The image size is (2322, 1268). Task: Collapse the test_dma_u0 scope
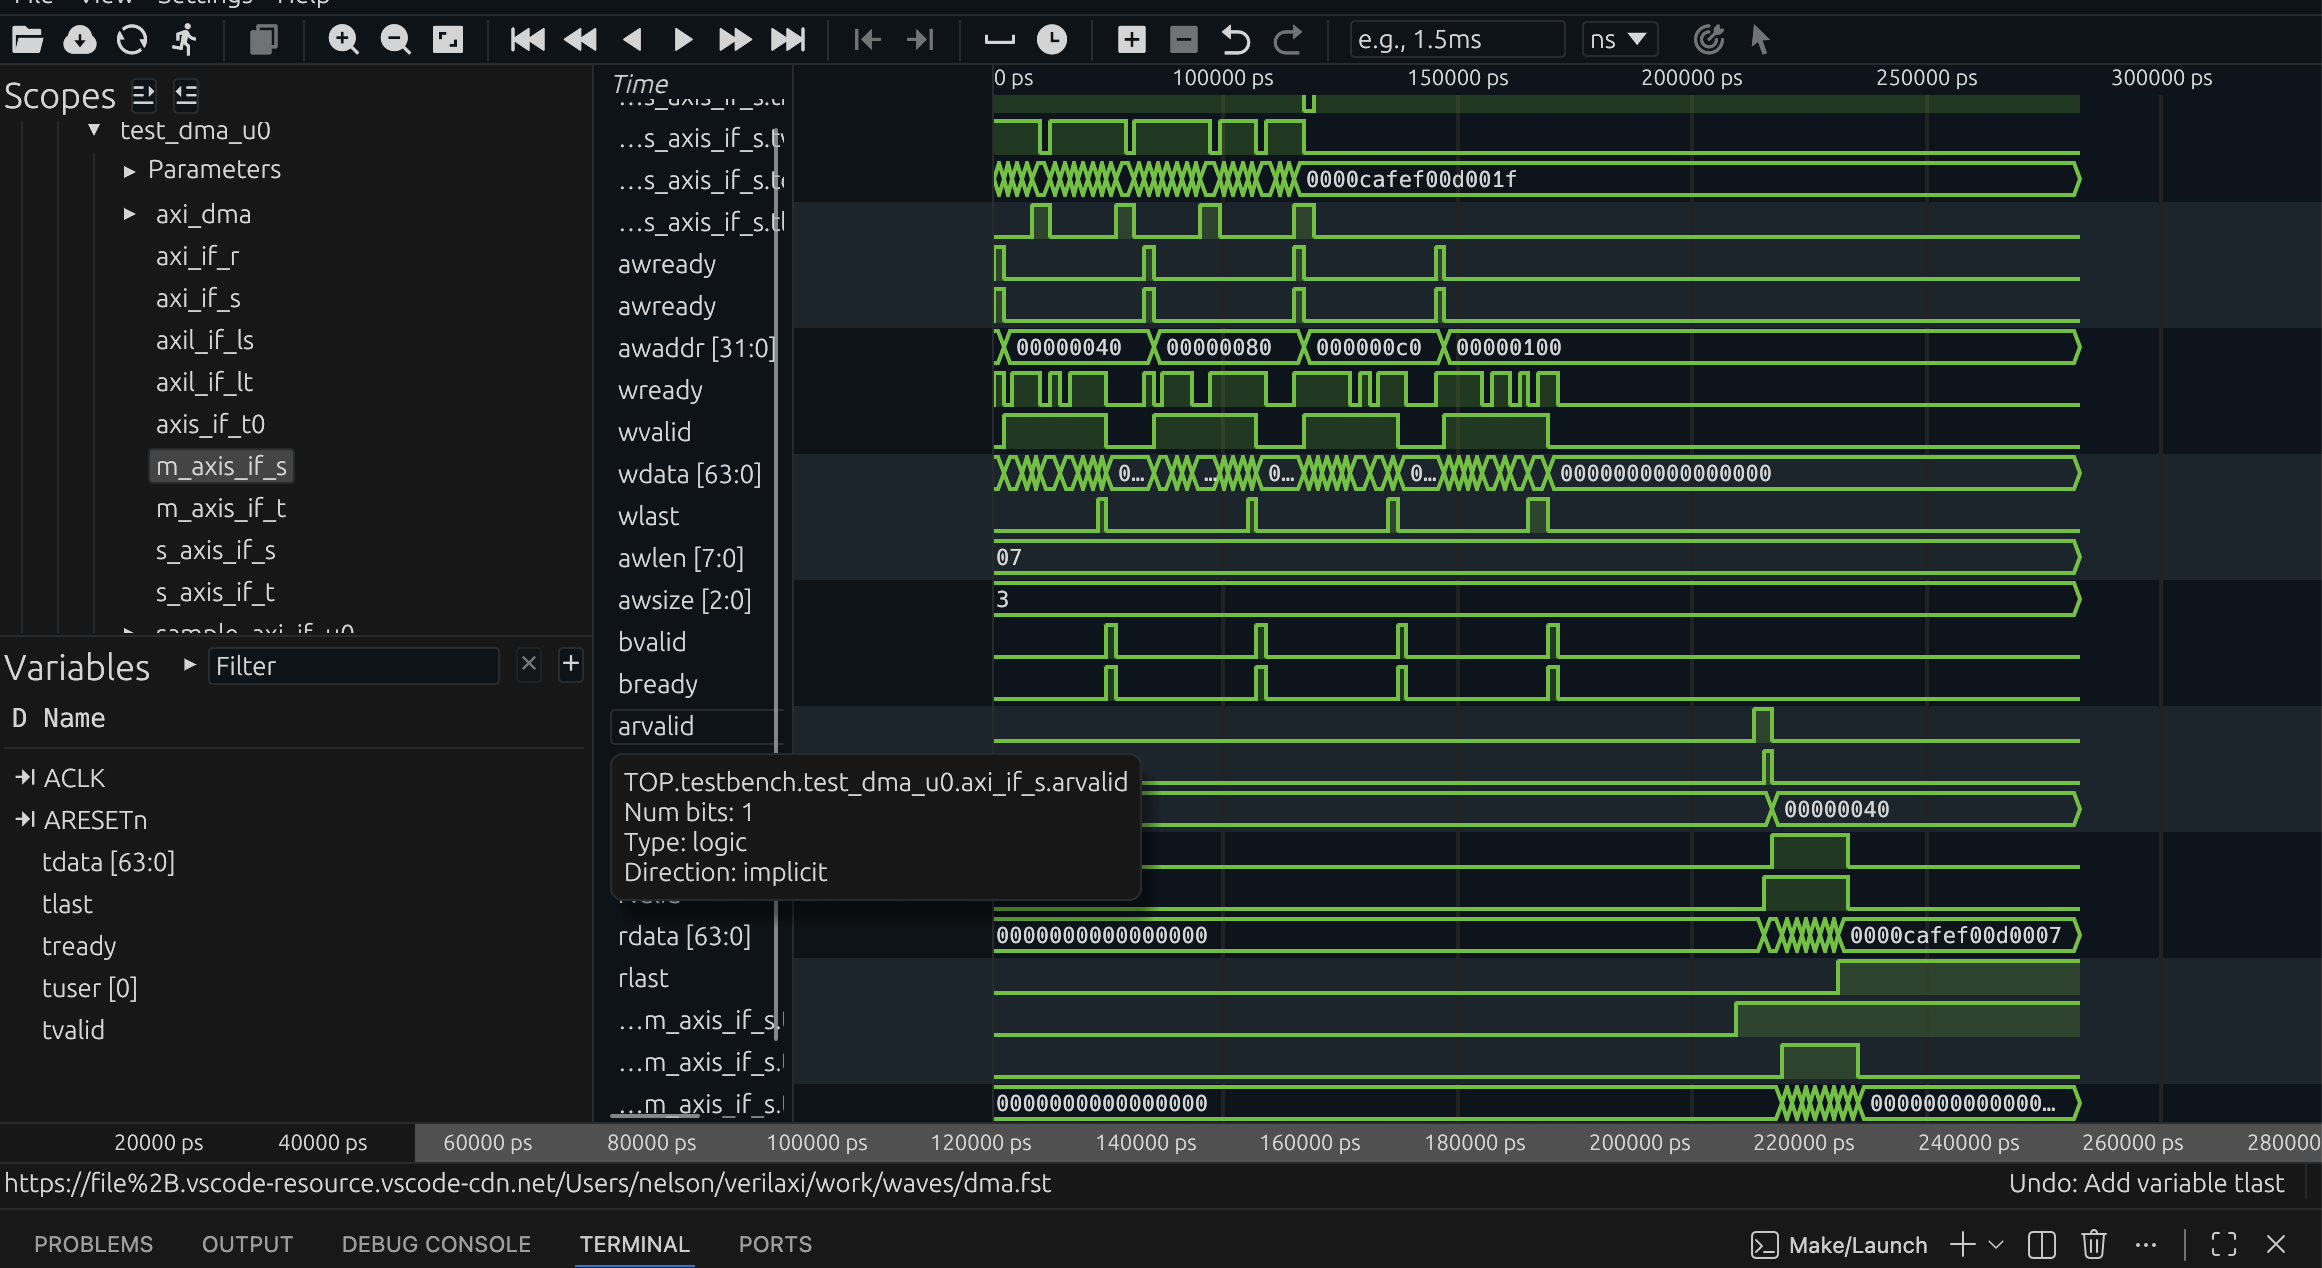pyautogui.click(x=94, y=130)
